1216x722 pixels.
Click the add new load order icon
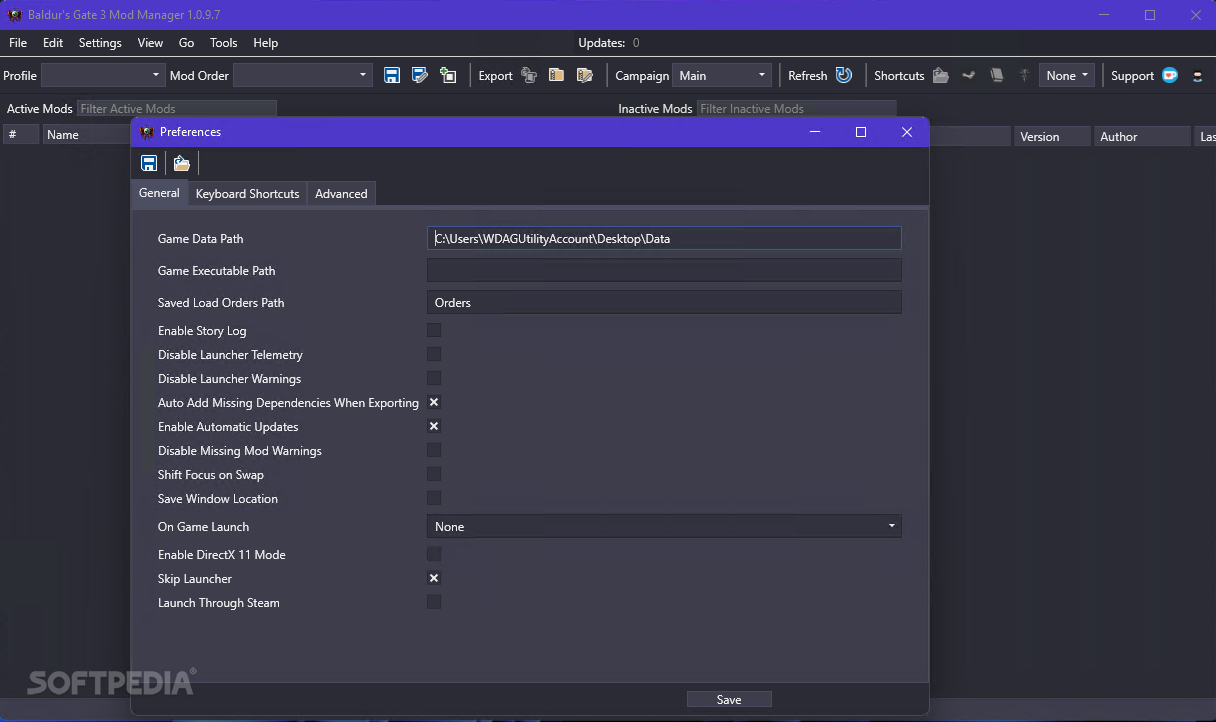(448, 75)
